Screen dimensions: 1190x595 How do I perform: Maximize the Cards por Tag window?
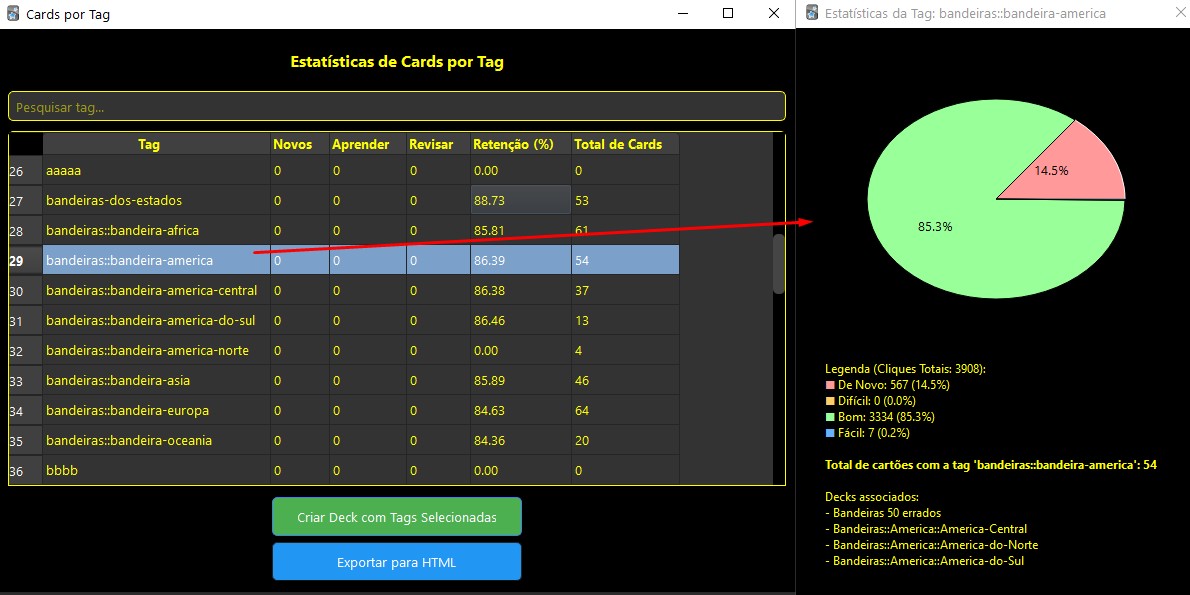pyautogui.click(x=728, y=14)
